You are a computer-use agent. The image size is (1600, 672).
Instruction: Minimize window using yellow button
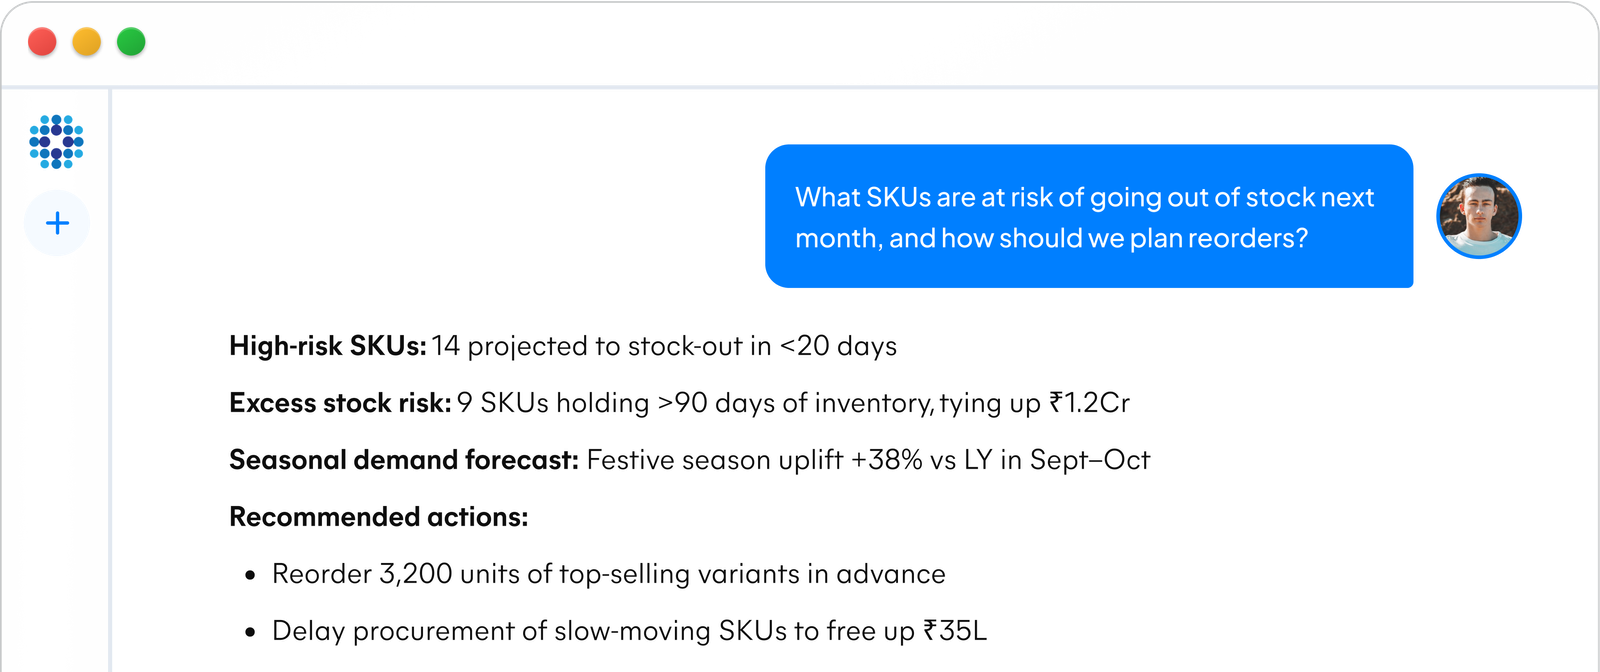coord(87,42)
